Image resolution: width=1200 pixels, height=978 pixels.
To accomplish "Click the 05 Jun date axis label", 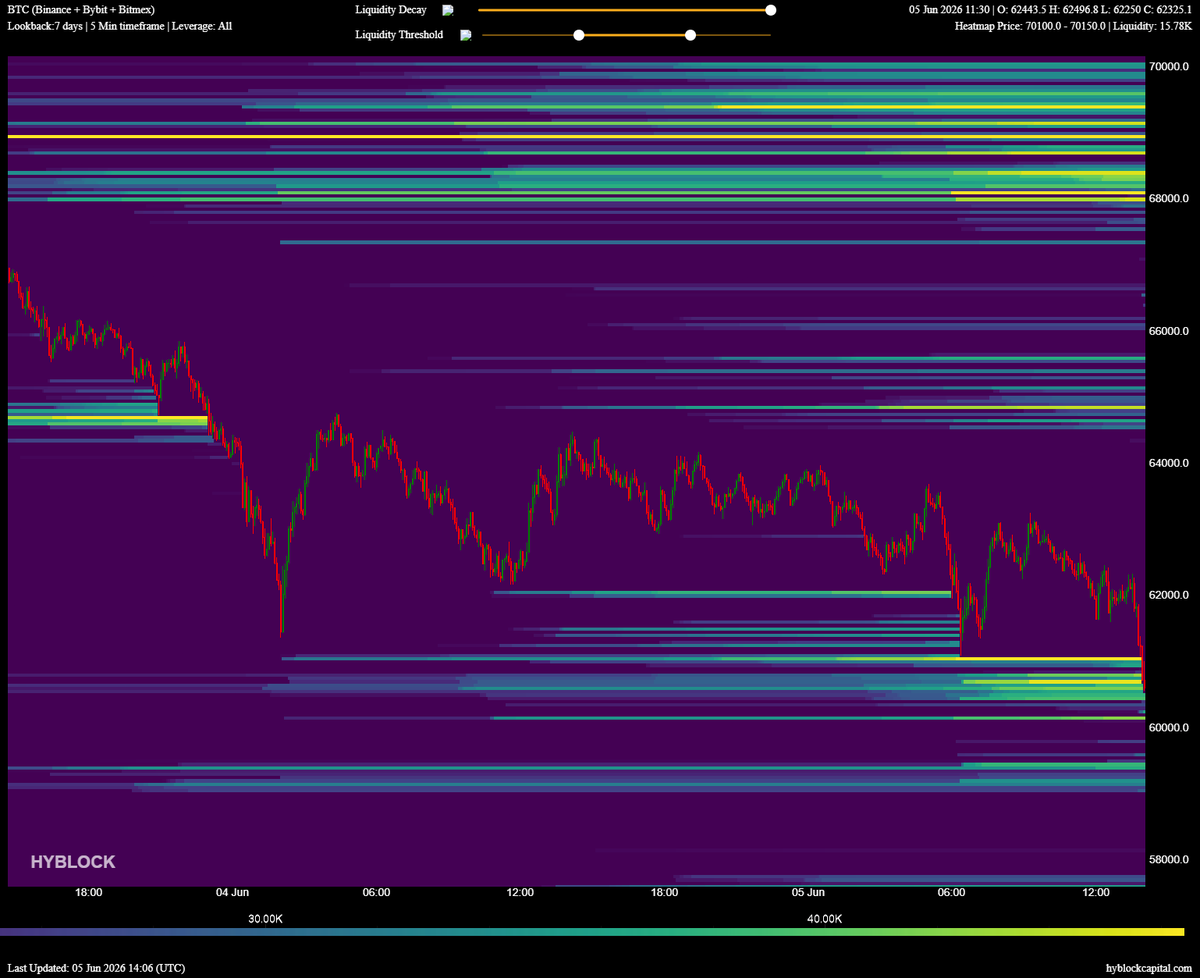I will [808, 892].
